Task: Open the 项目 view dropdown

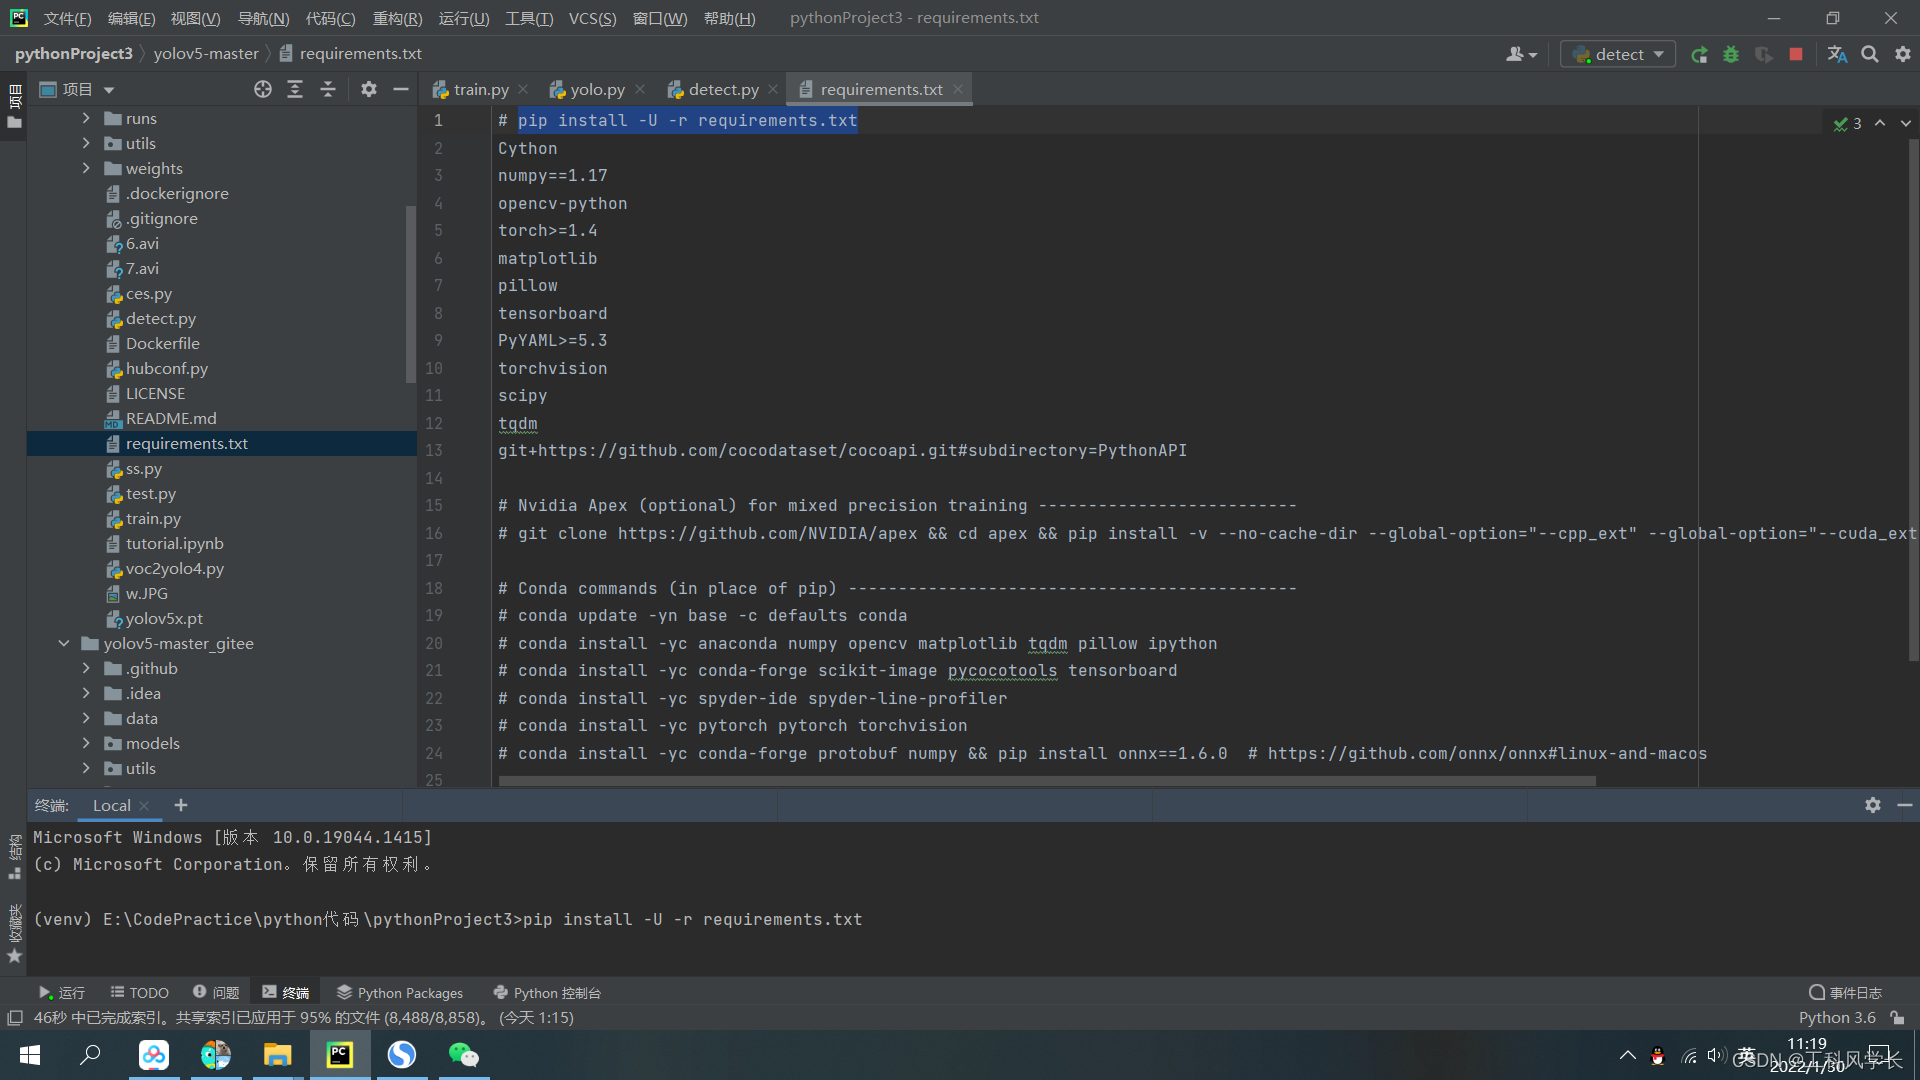Action: tap(76, 90)
